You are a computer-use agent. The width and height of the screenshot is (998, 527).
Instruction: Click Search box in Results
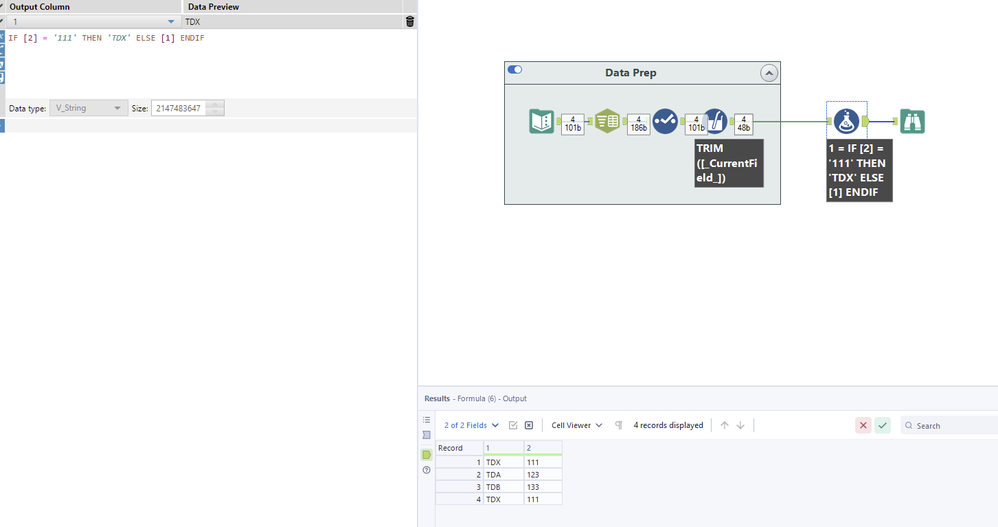(x=948, y=425)
